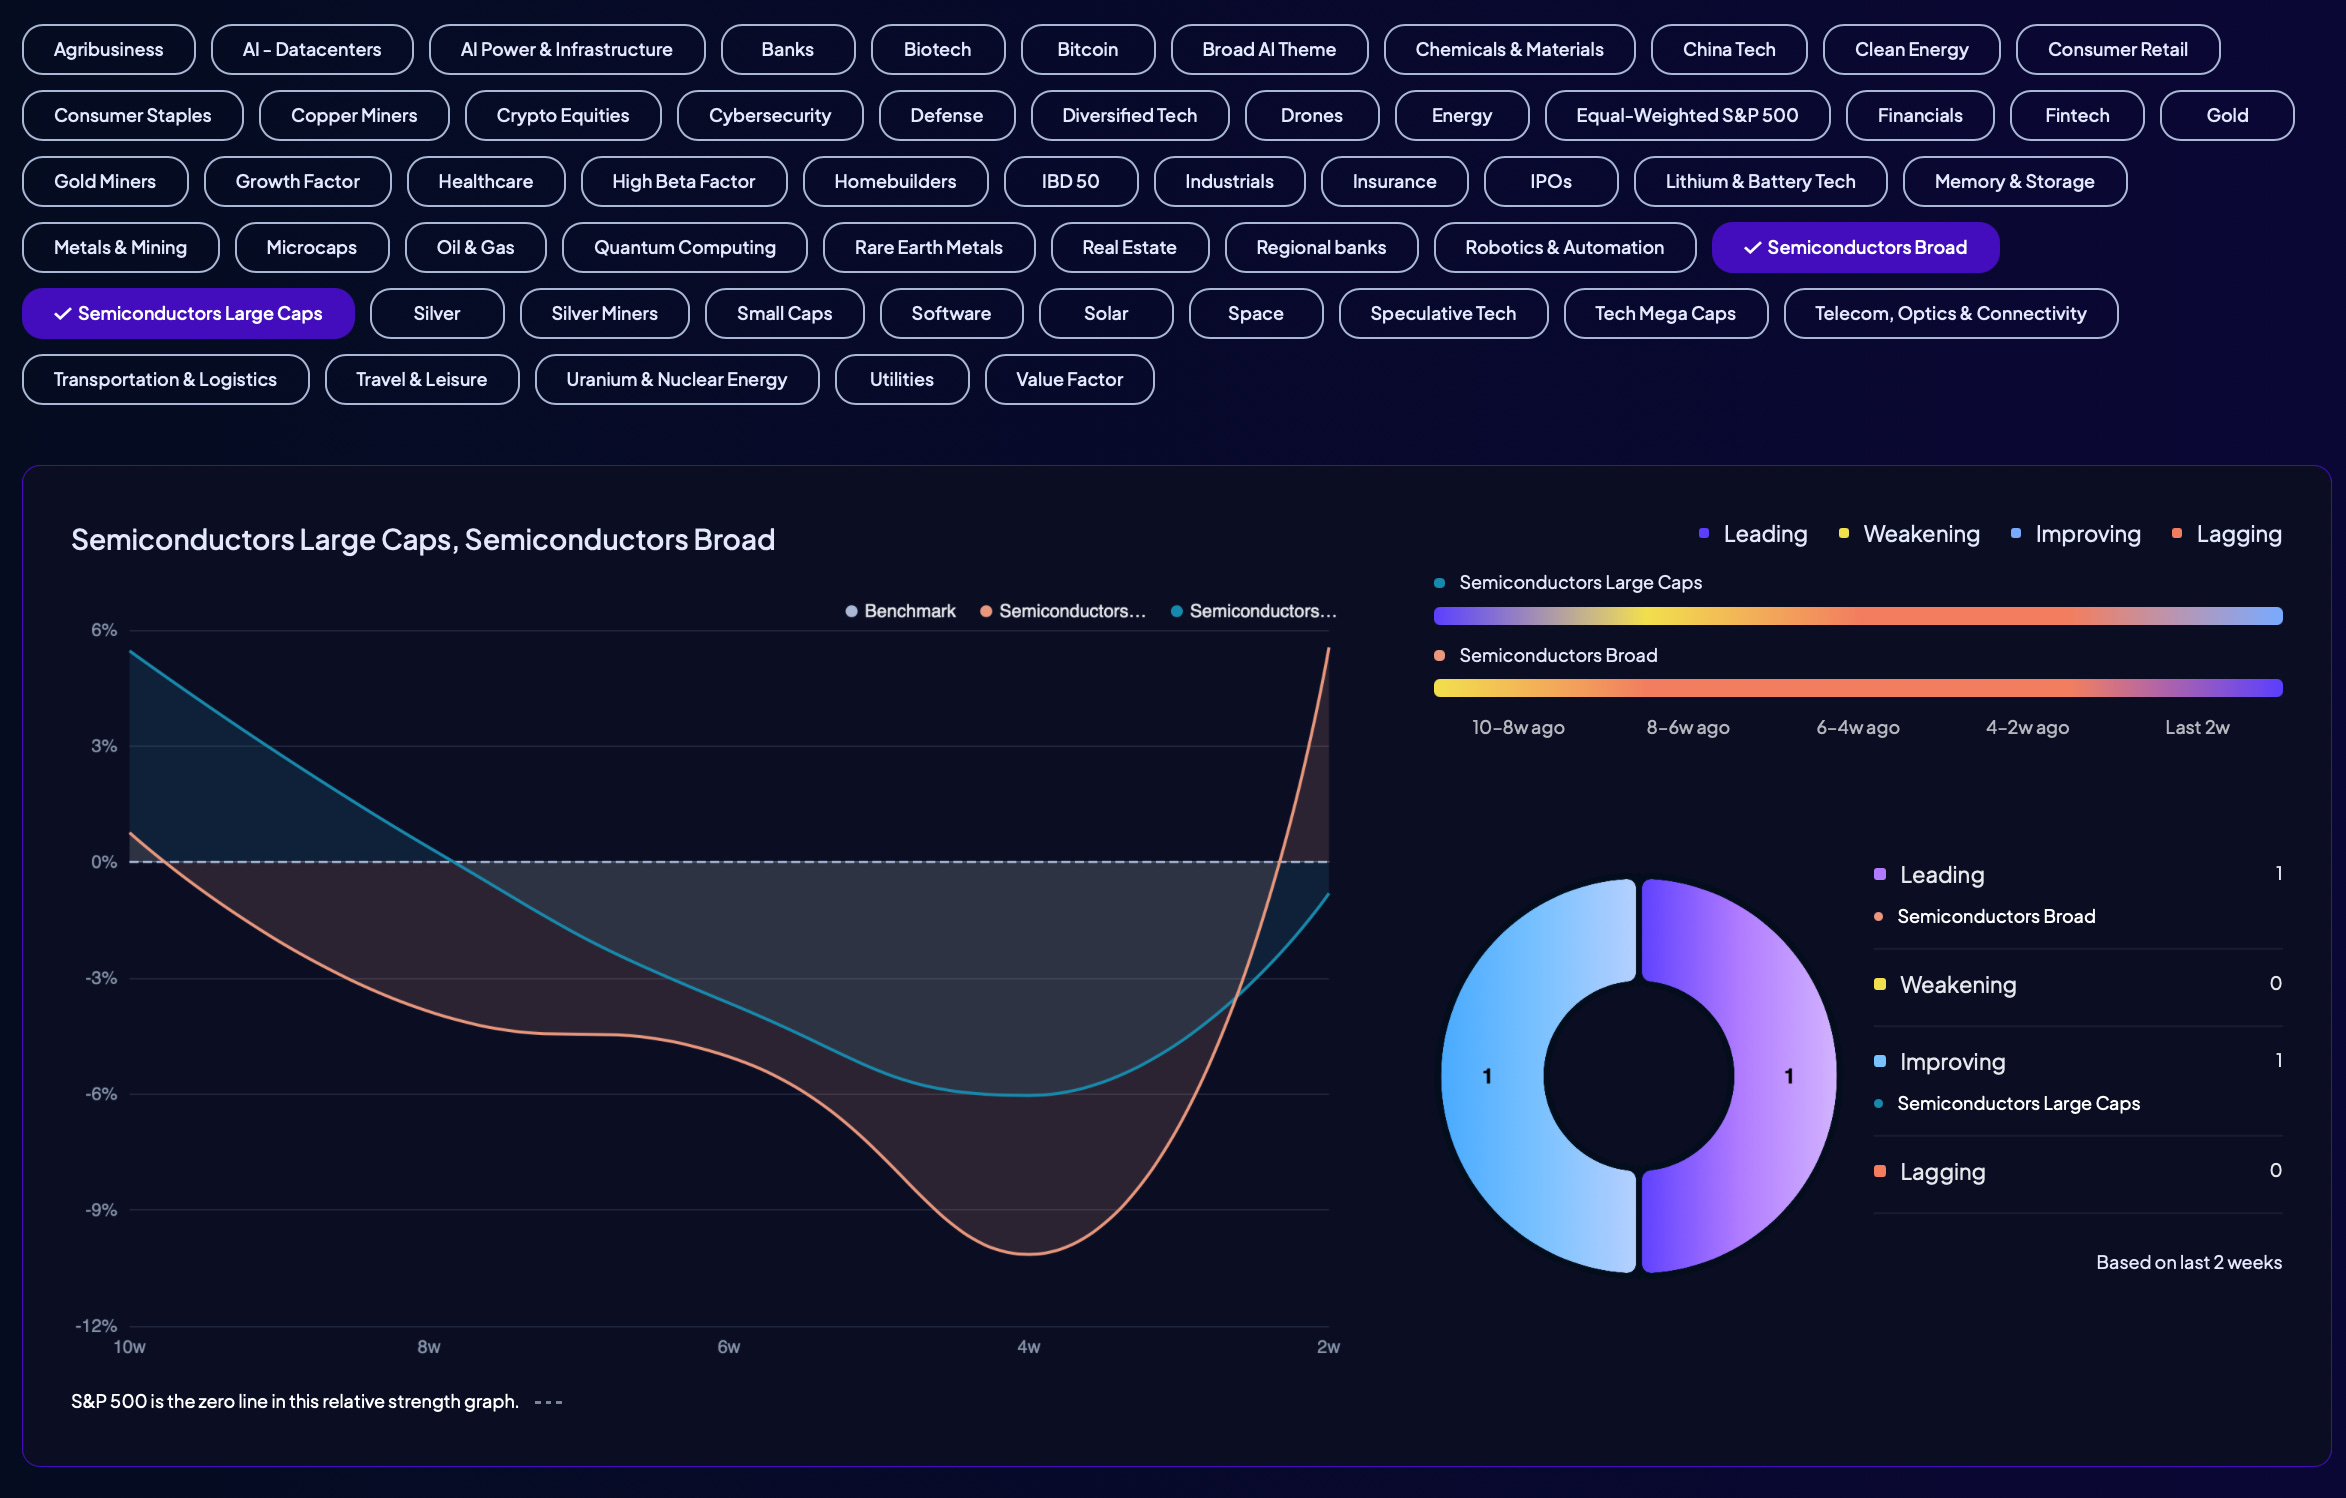The width and height of the screenshot is (2346, 1498).
Task: Deselect the Semiconductors Broad chip
Action: click(x=1855, y=247)
